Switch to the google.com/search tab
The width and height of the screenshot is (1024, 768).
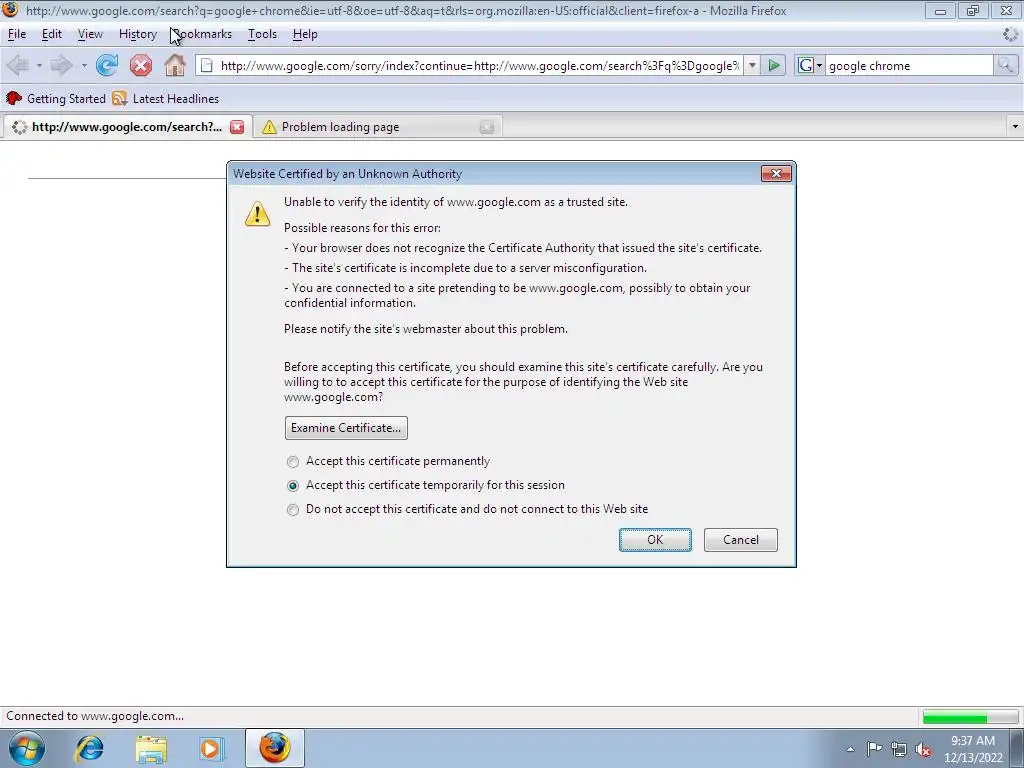coord(127,127)
